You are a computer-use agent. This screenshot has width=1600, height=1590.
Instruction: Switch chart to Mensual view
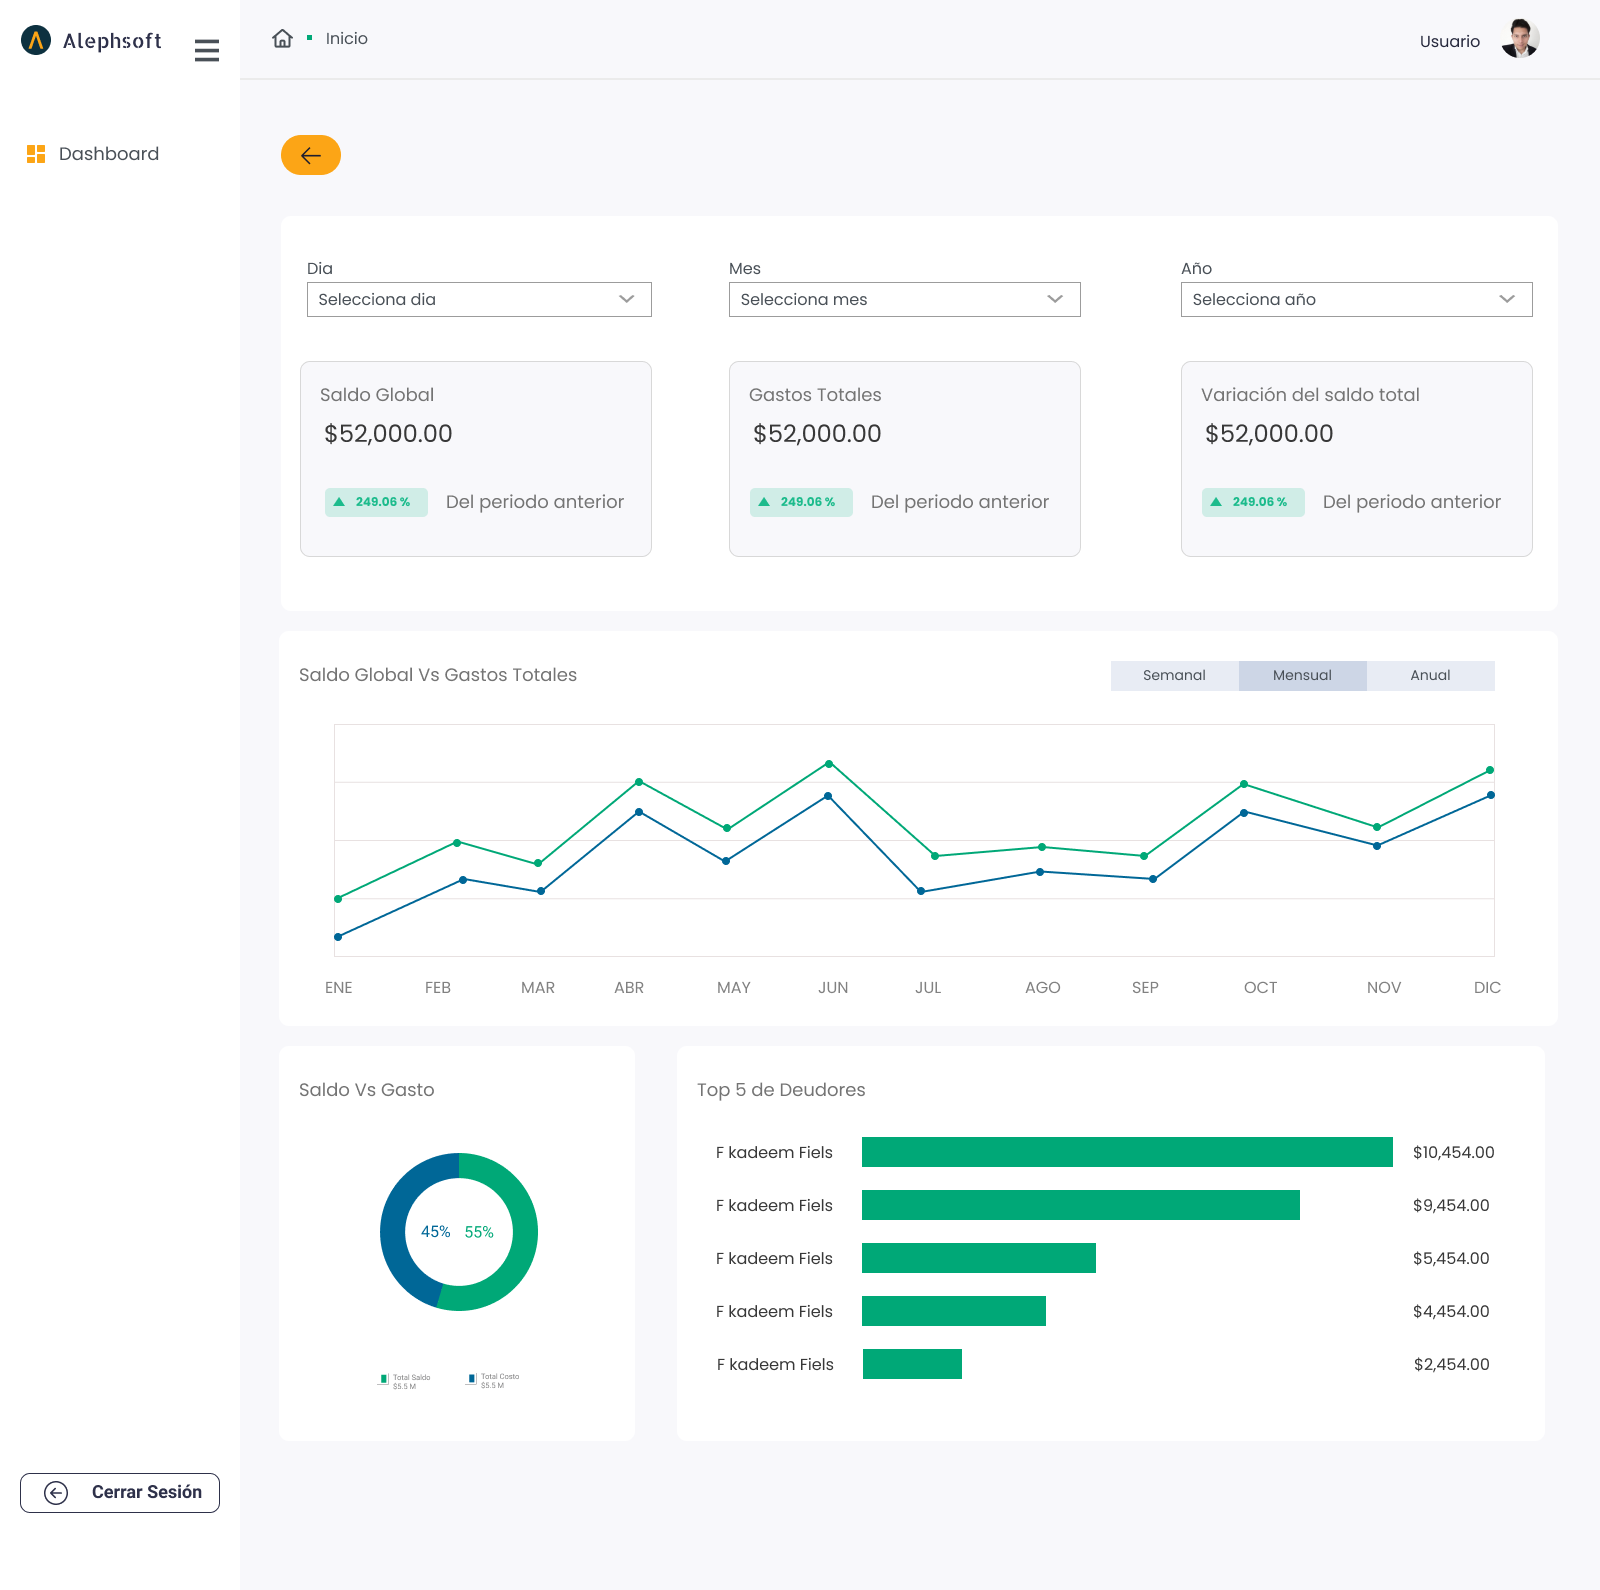click(1303, 675)
